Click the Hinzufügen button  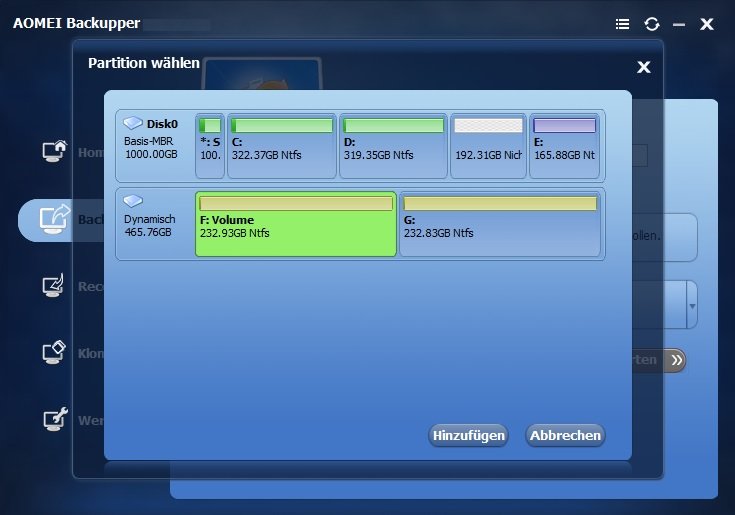468,435
